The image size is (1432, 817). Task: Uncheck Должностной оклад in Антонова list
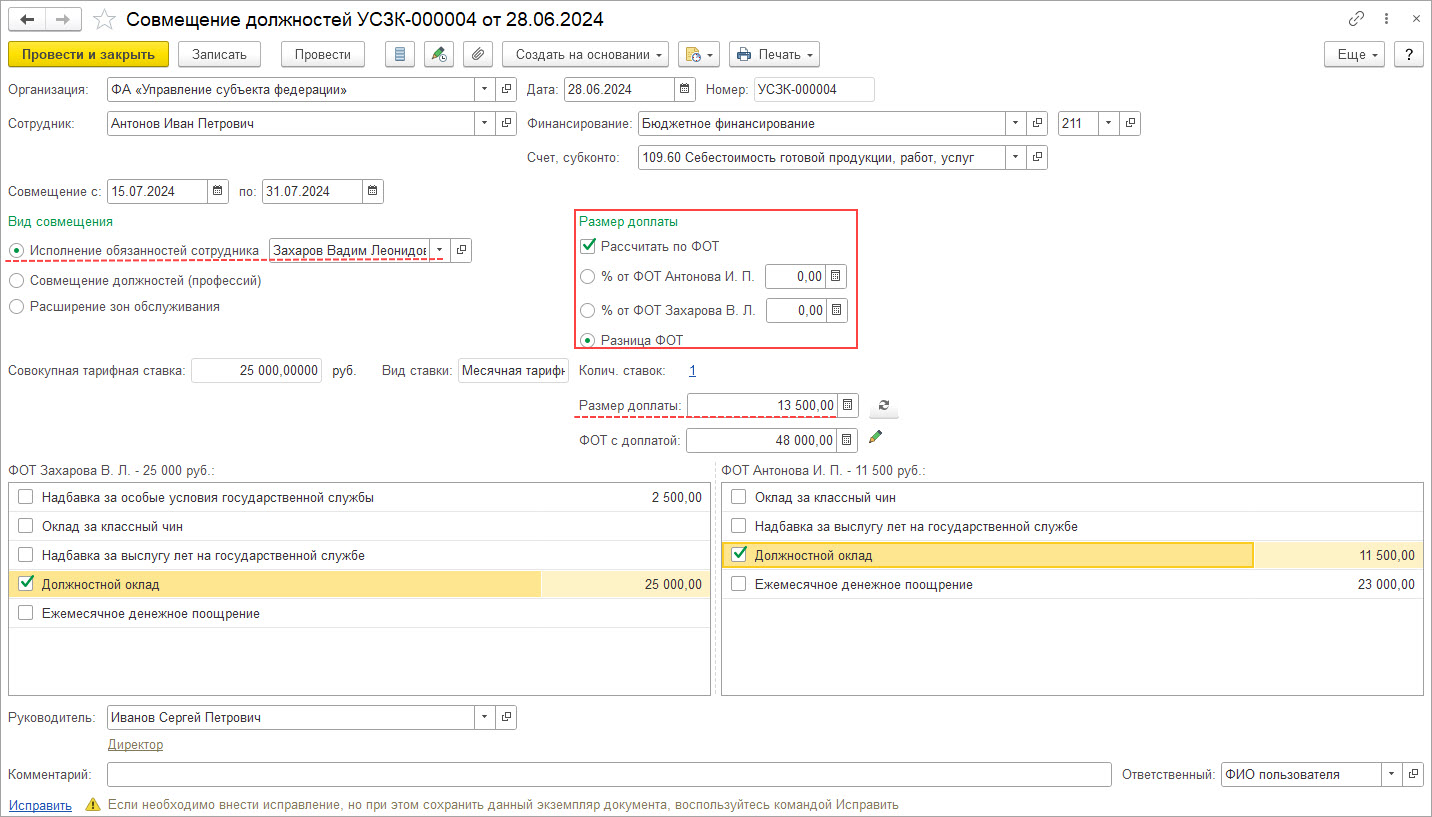(739, 554)
